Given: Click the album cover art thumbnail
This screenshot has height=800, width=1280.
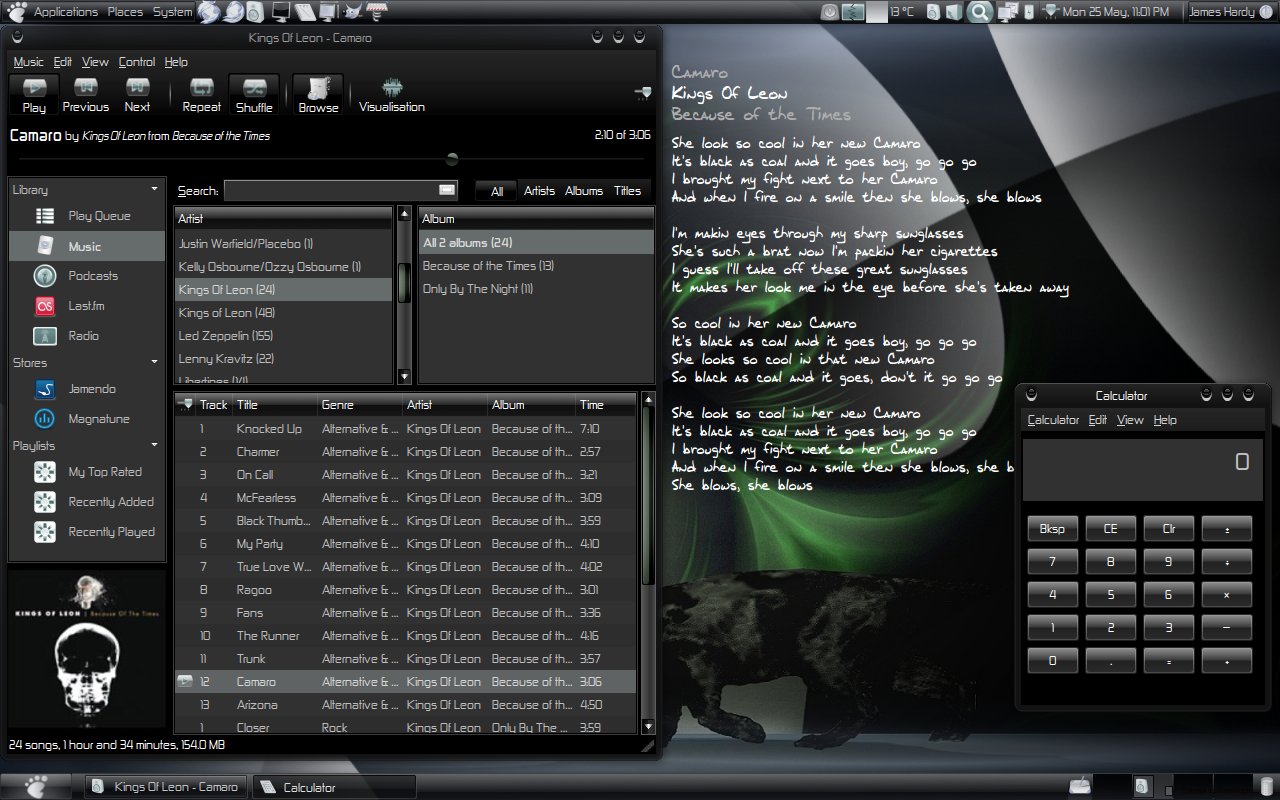Looking at the screenshot, I should (87, 648).
